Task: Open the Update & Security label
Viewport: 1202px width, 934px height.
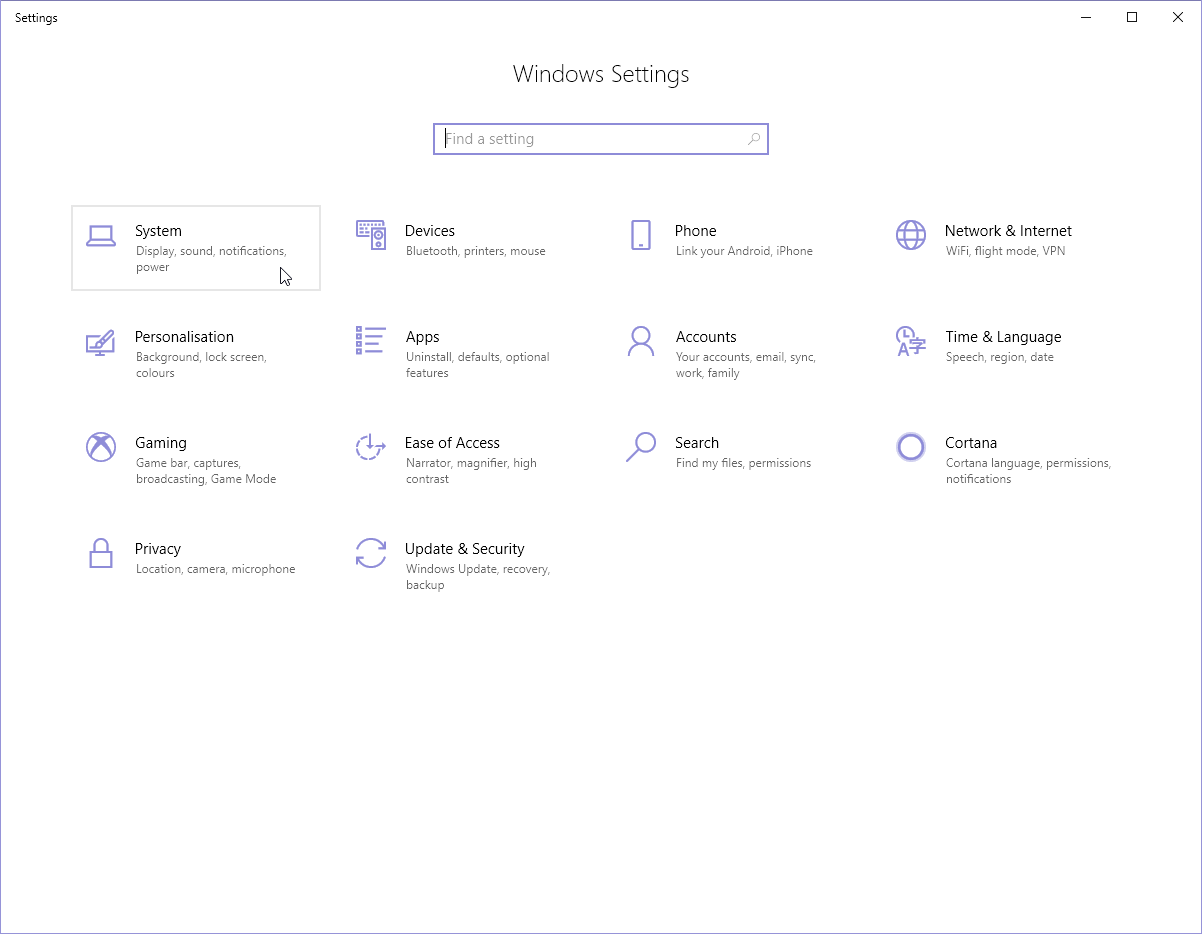Action: coord(464,549)
